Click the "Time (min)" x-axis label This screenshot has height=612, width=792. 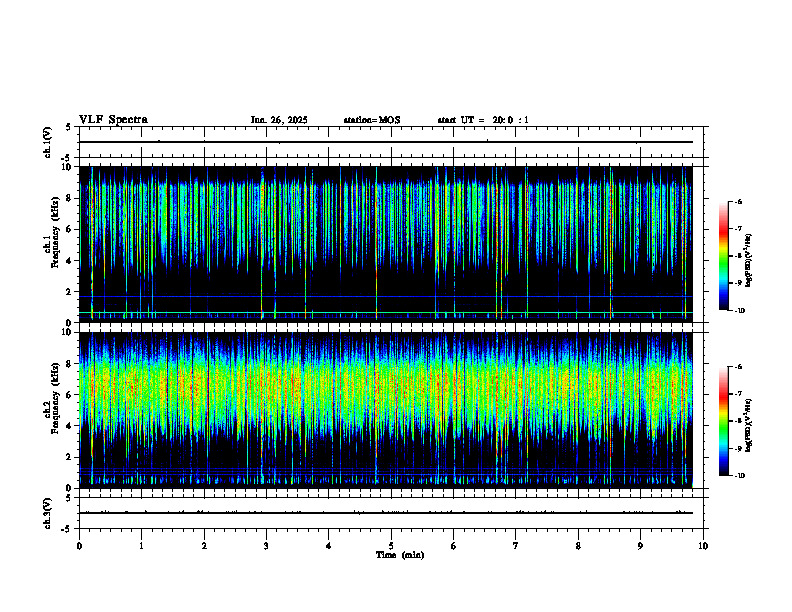tap(400, 555)
